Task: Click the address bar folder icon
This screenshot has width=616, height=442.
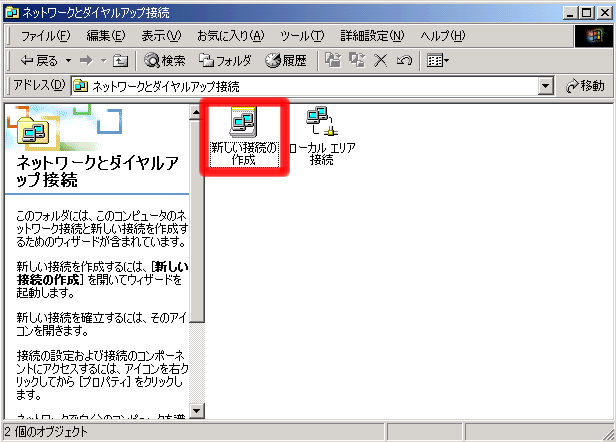Action: [81, 86]
